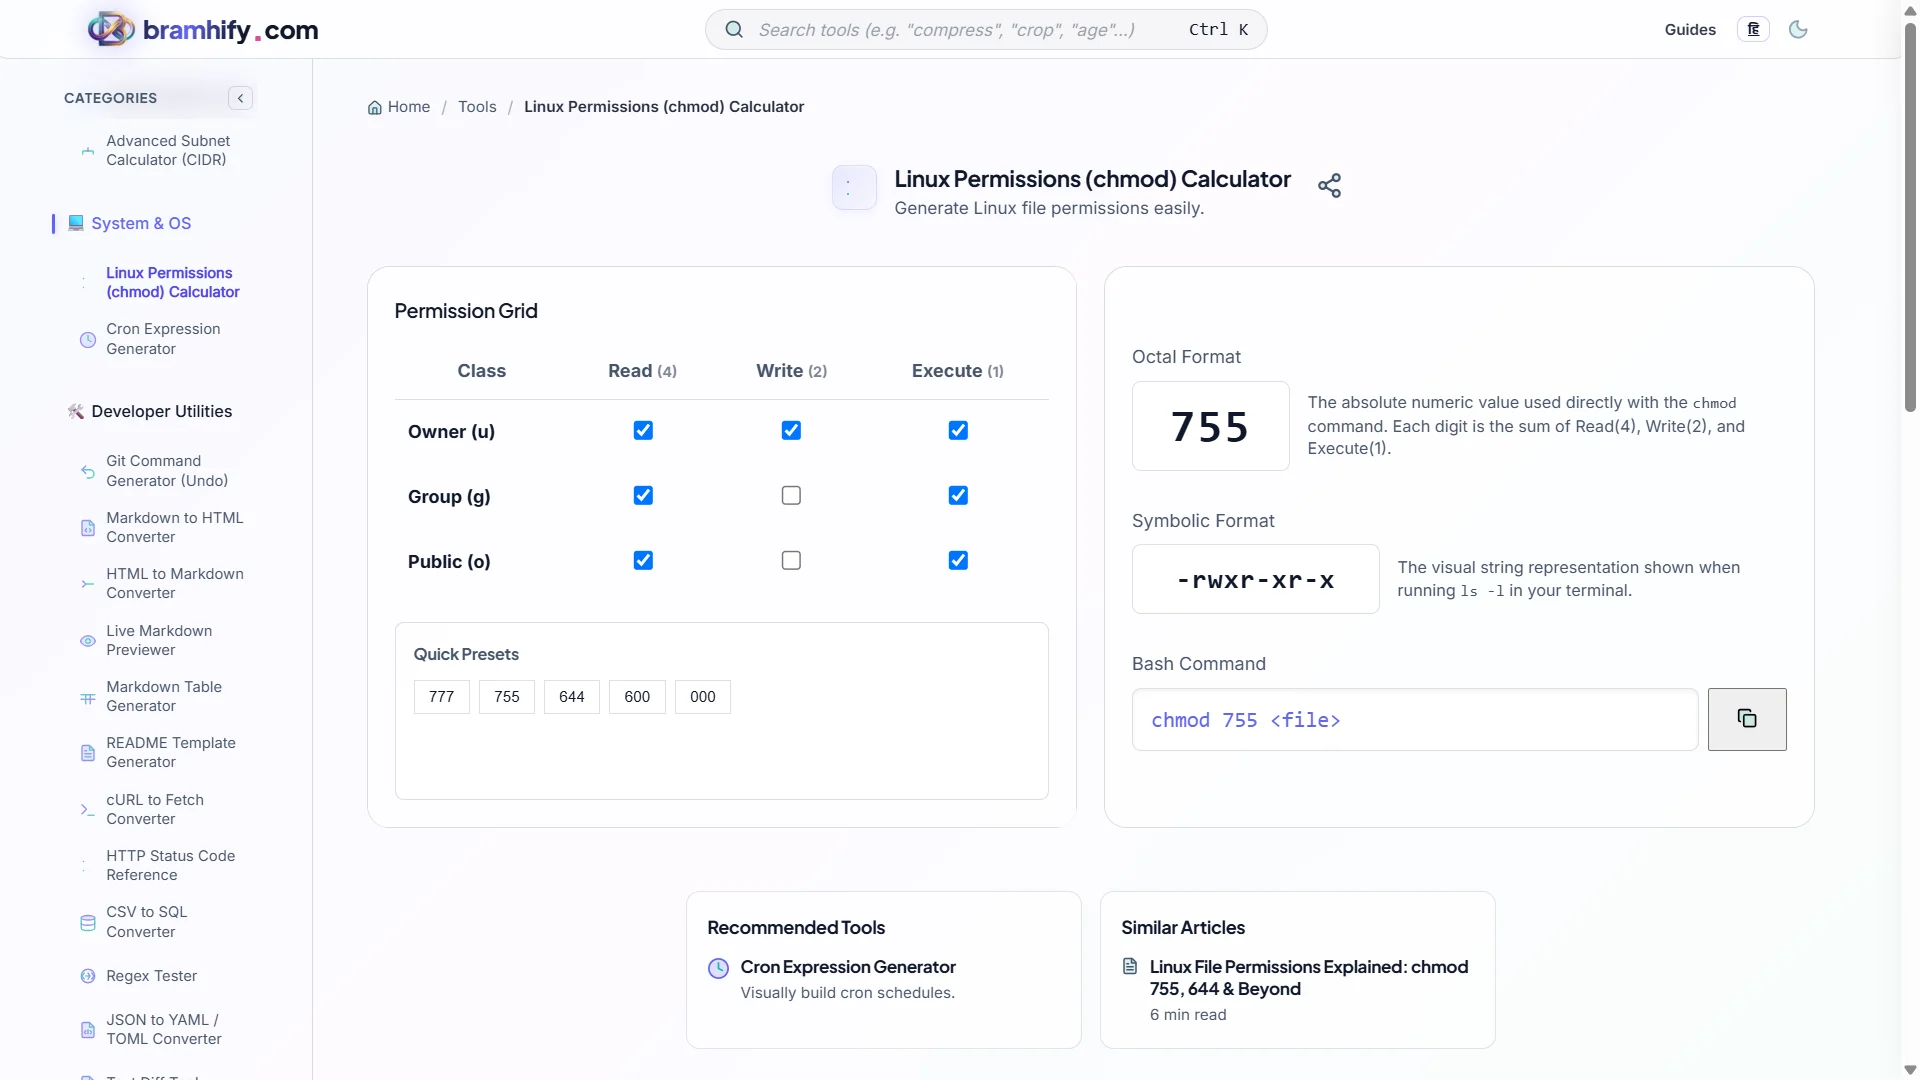Uncheck Public execute permission

[x=958, y=561]
